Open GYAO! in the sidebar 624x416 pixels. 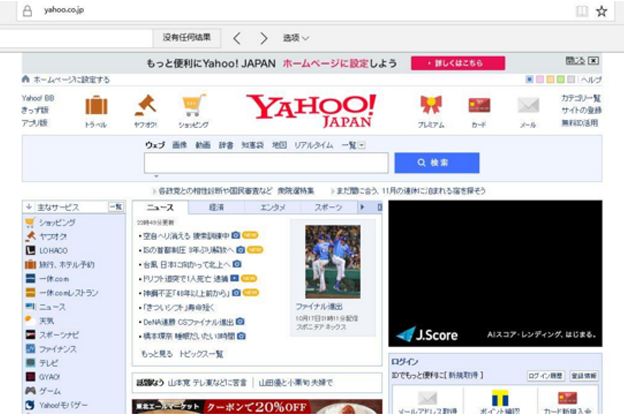(49, 377)
